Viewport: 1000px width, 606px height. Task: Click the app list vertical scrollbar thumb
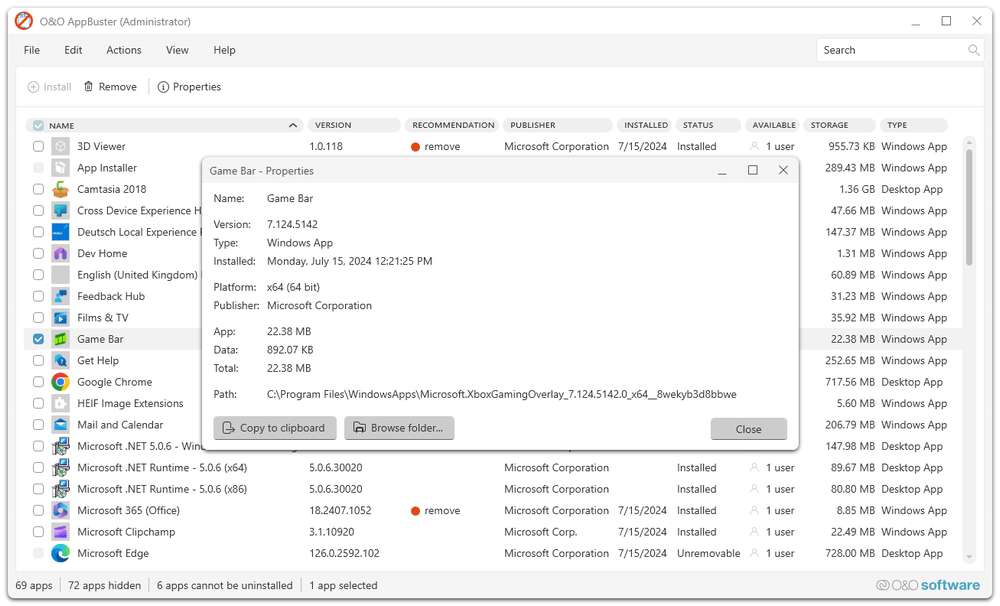pos(969,207)
